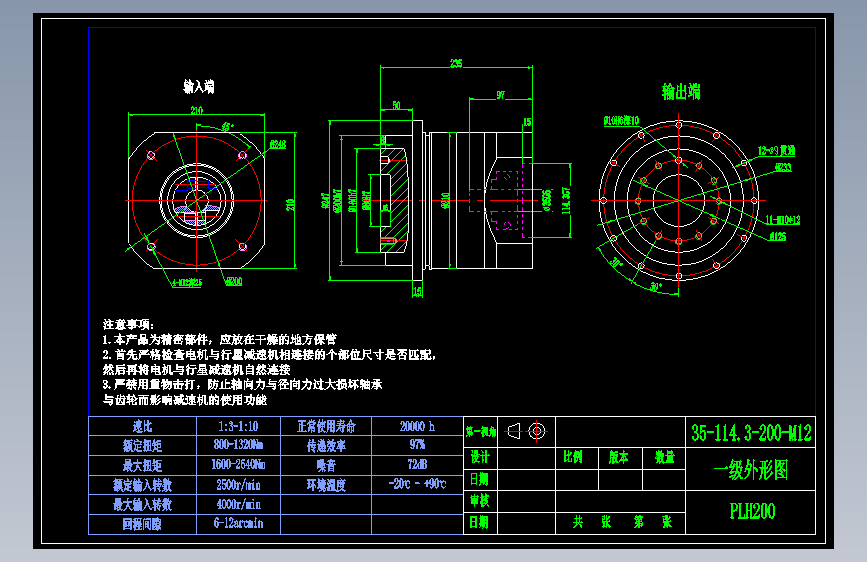Click note 2 about checking 电机 dimensions
867x562 pixels.
pyautogui.click(x=269, y=362)
